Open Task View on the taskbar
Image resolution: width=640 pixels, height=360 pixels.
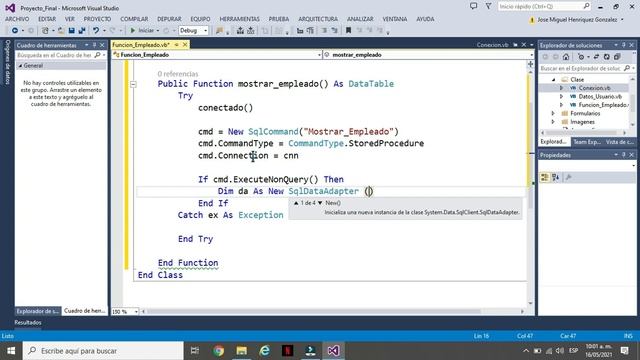[195, 351]
